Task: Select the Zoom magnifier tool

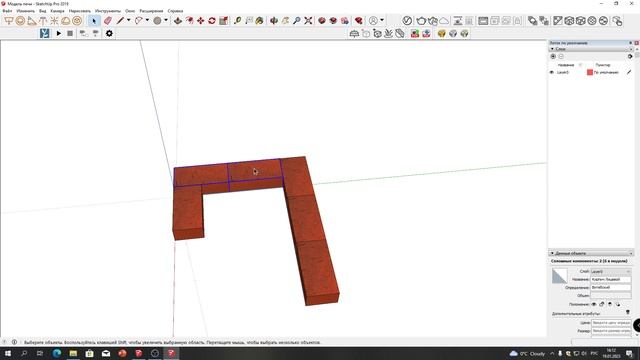Action: (x=297, y=20)
